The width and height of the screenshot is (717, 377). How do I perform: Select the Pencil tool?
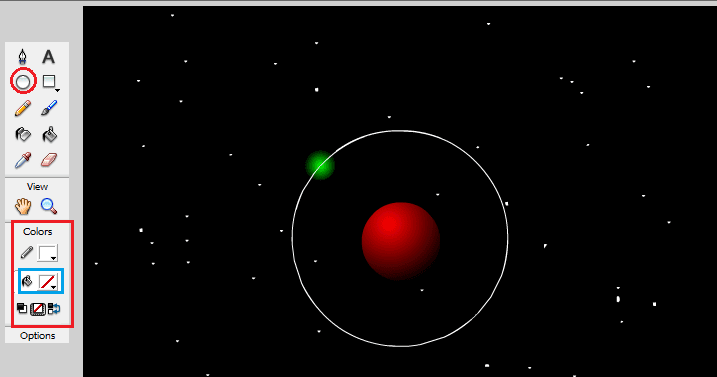[x=23, y=108]
